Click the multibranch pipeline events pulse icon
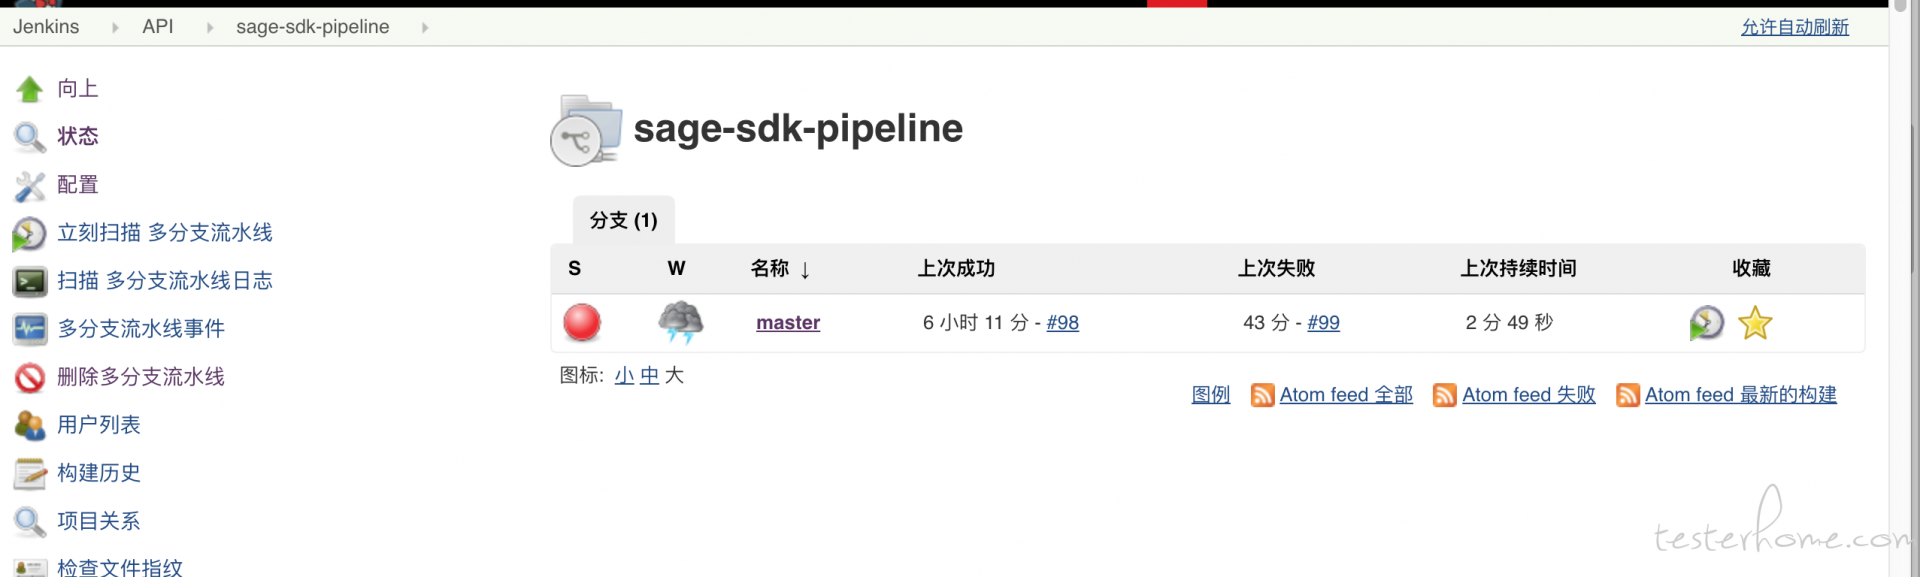This screenshot has height=577, width=1920. tap(30, 329)
